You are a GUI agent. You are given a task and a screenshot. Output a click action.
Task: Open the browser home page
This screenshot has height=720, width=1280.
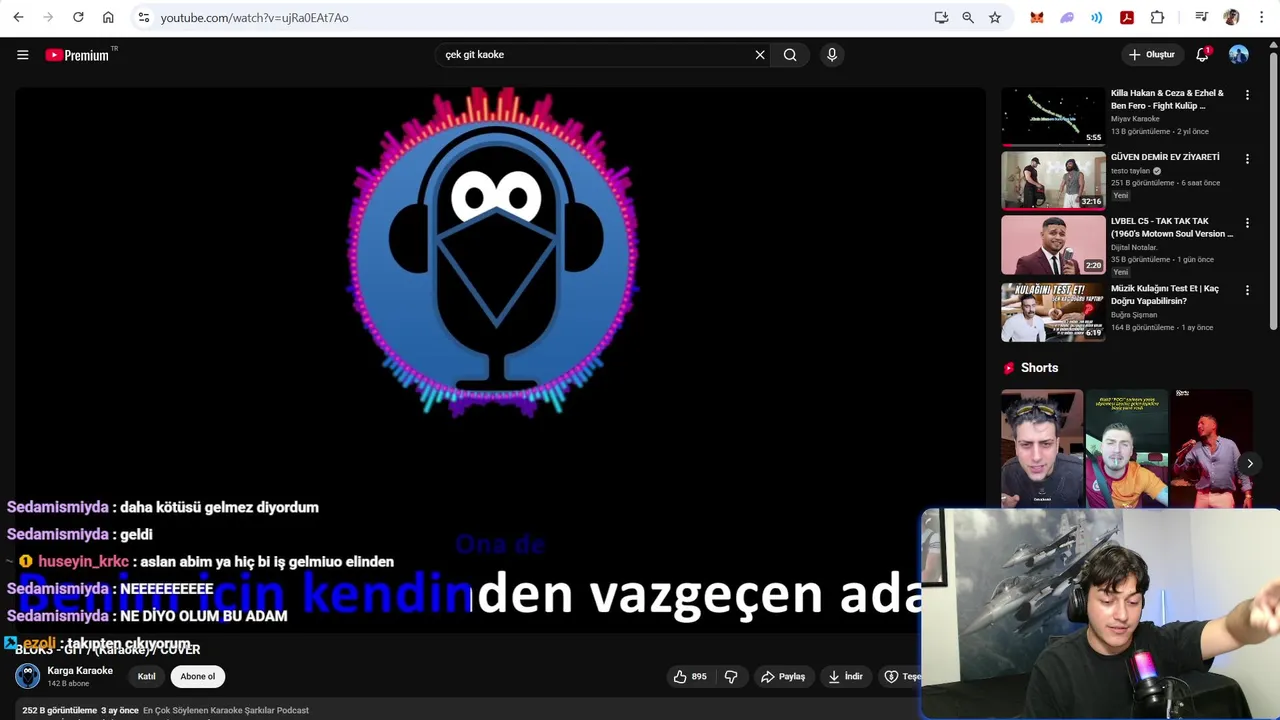click(108, 17)
